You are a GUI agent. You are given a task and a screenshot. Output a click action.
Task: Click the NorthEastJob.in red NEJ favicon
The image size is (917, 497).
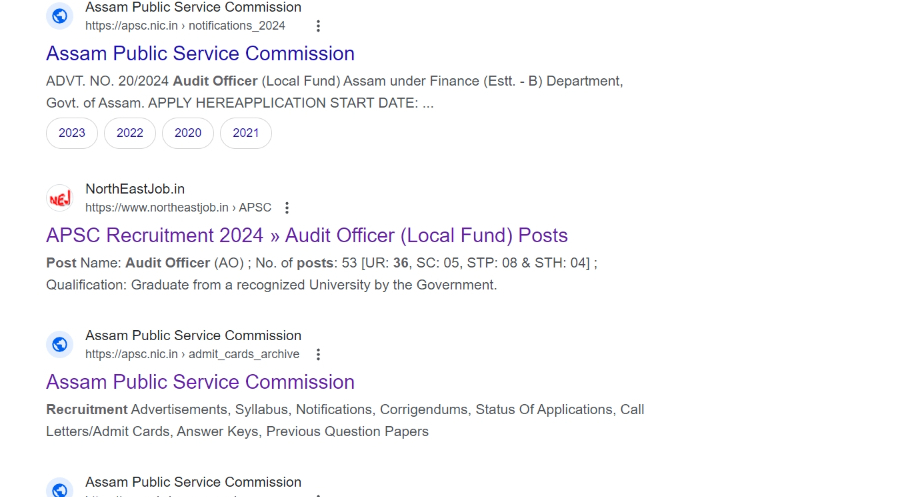coord(60,198)
